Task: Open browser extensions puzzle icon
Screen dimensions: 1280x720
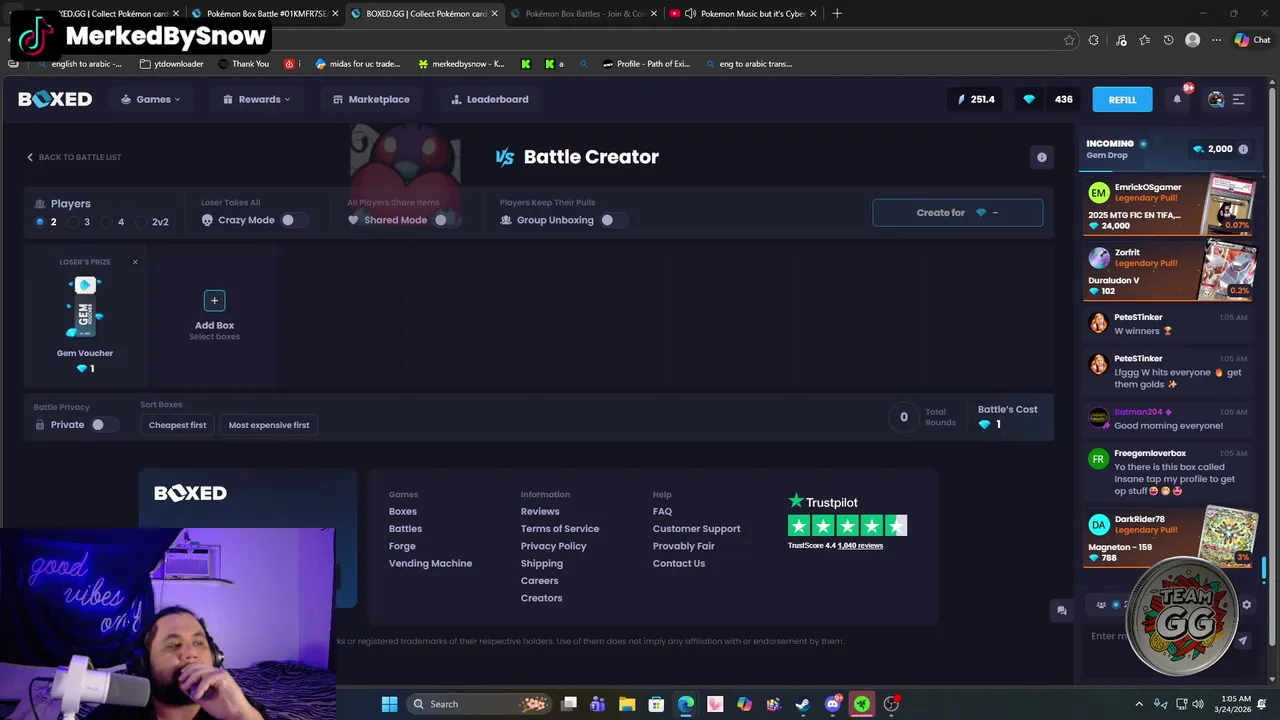Action: click(x=1094, y=40)
